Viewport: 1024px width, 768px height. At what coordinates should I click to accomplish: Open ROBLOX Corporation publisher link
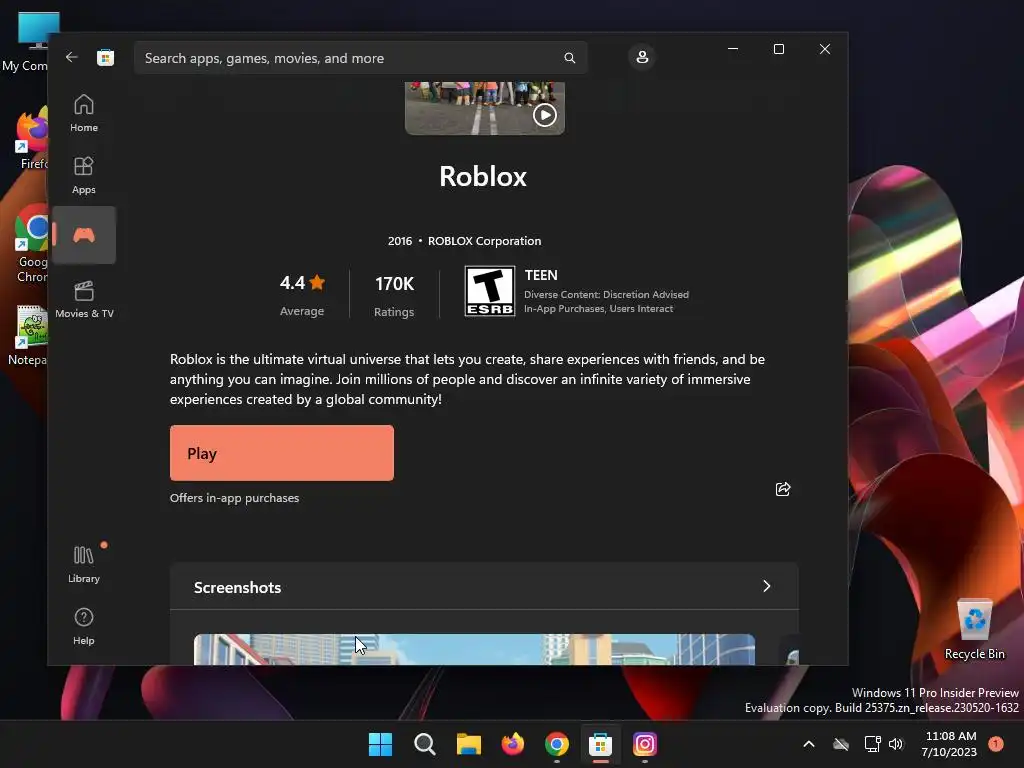[485, 241]
